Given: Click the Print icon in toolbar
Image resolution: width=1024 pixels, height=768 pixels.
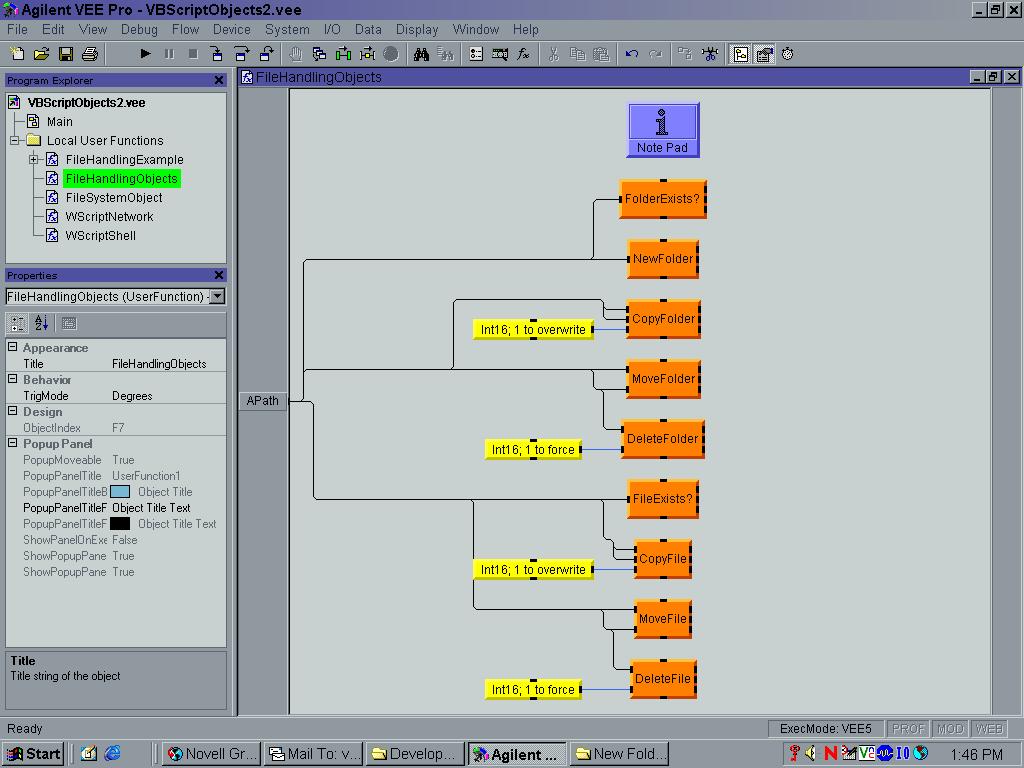Looking at the screenshot, I should coord(90,54).
